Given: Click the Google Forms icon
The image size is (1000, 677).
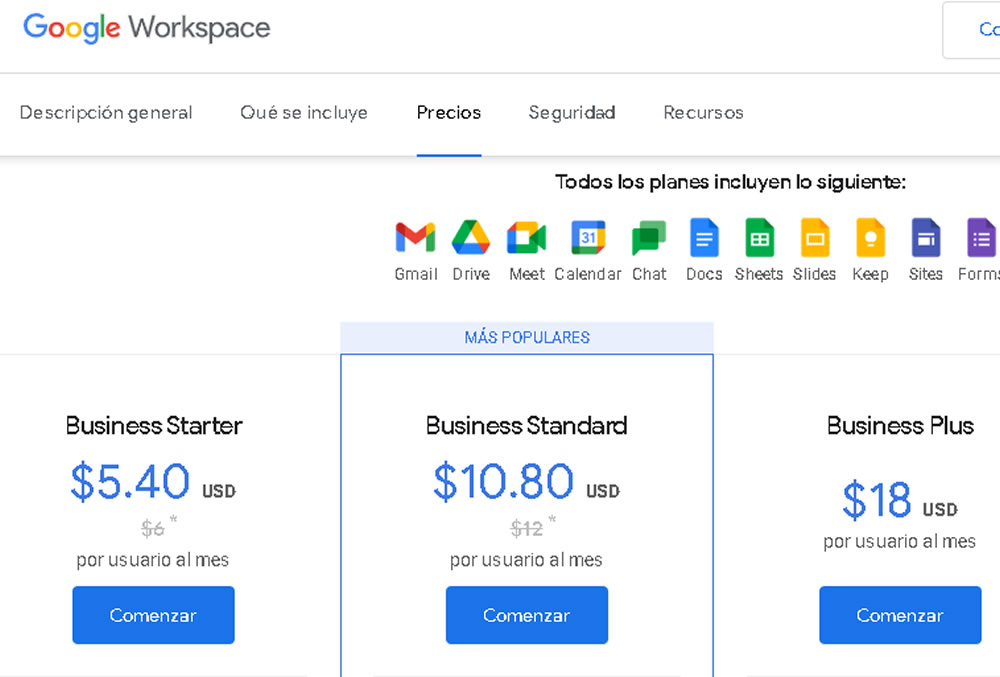Looking at the screenshot, I should pyautogui.click(x=982, y=237).
